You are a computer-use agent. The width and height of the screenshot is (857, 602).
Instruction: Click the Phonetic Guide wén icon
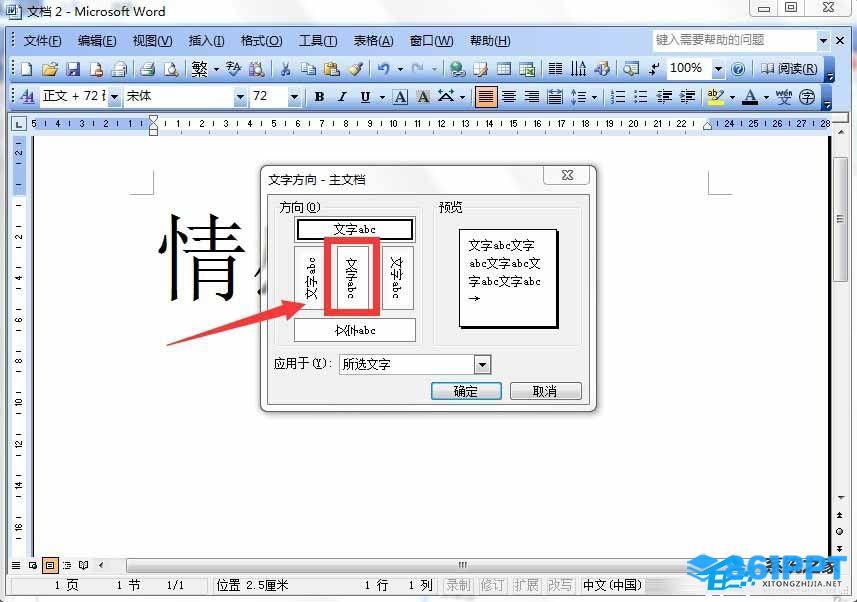[784, 97]
